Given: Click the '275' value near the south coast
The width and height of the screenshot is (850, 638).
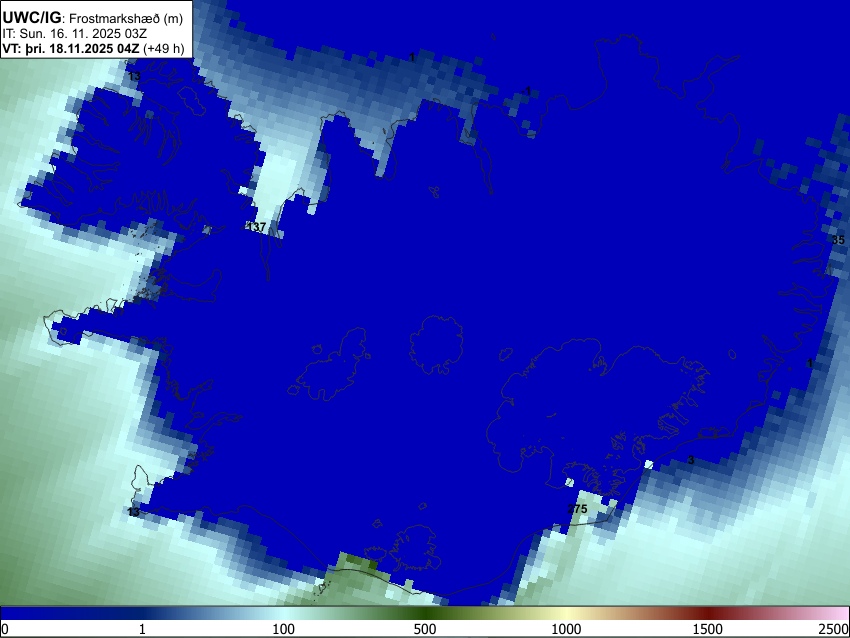Looking at the screenshot, I should click(577, 509).
